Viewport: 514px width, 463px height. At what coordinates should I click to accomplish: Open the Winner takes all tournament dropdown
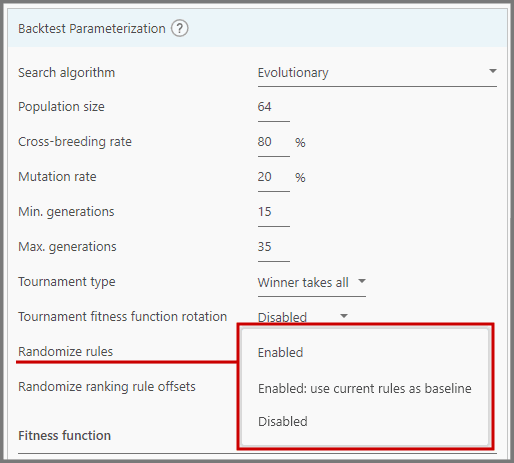point(312,283)
